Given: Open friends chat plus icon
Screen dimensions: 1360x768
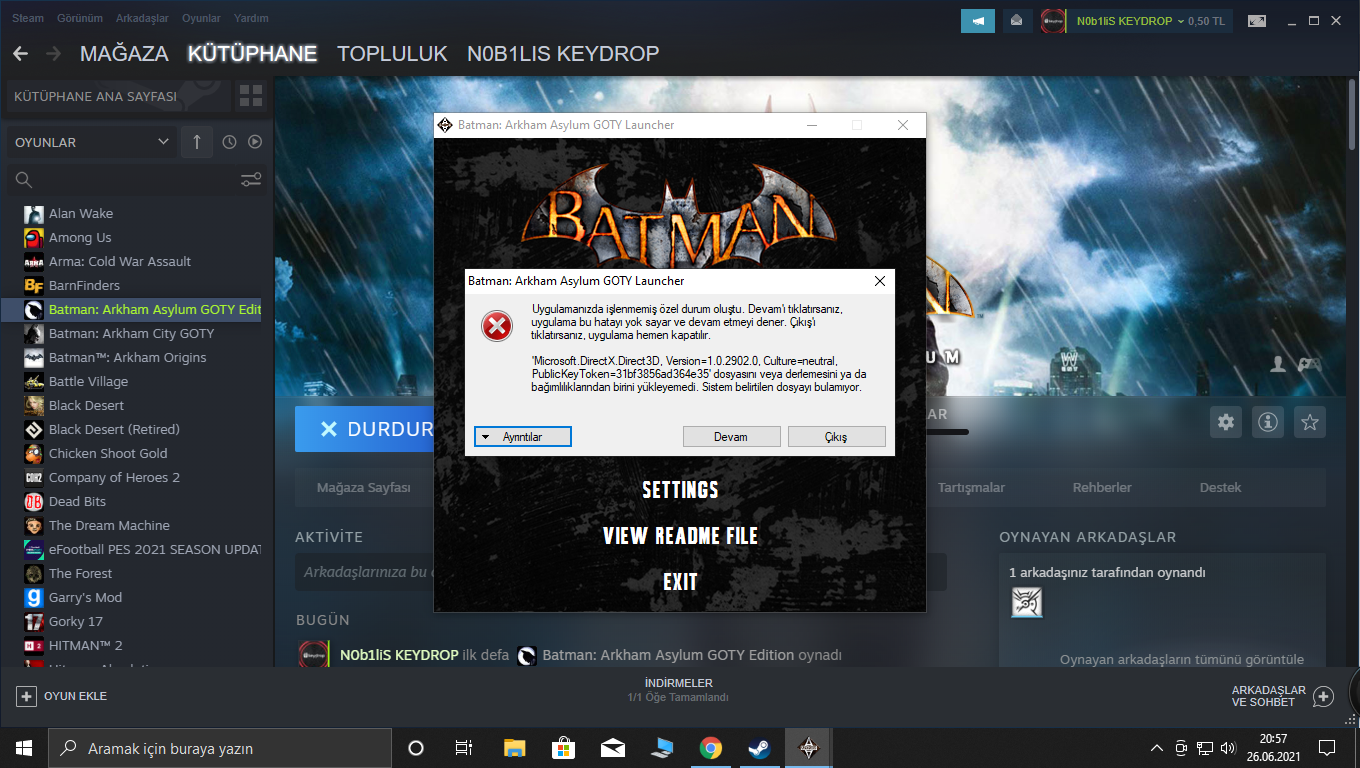Looking at the screenshot, I should coord(1323,696).
